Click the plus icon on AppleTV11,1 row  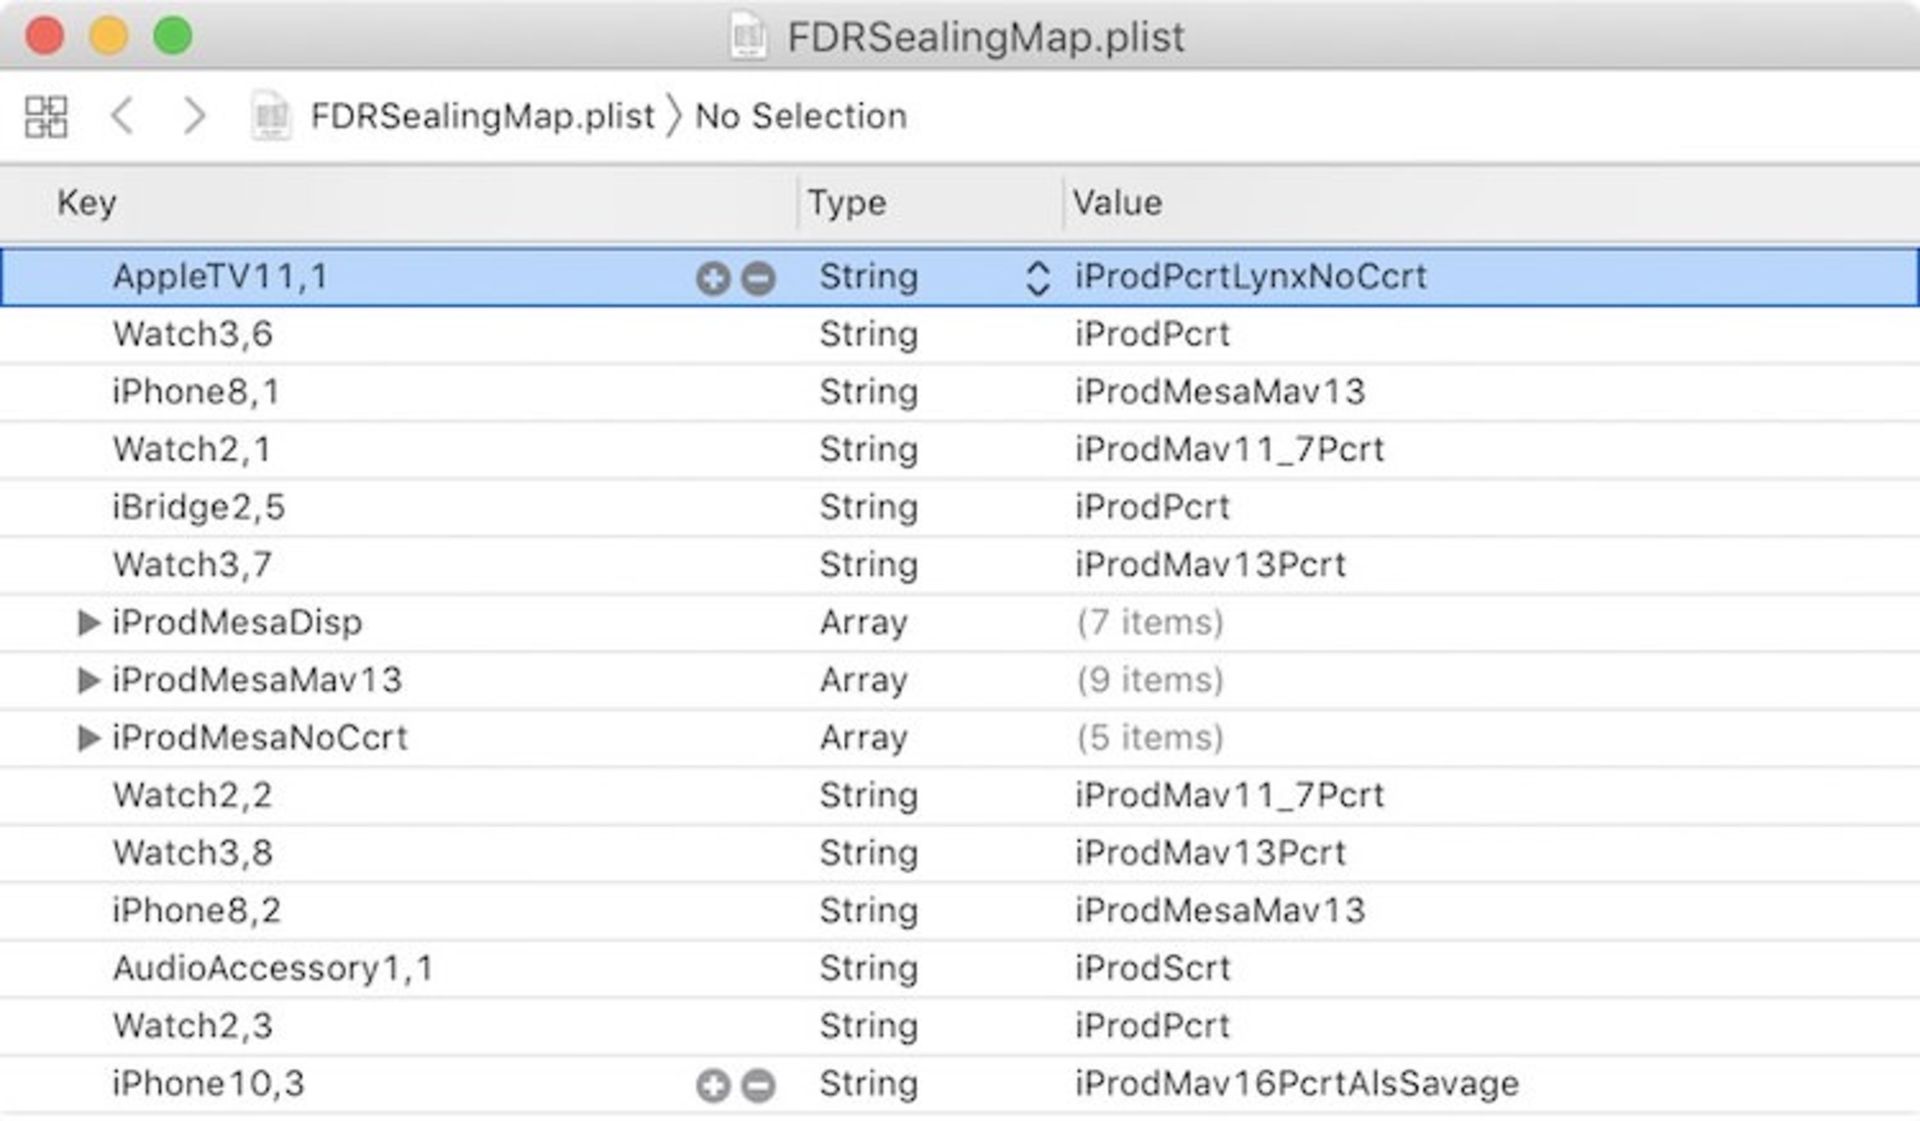point(712,278)
